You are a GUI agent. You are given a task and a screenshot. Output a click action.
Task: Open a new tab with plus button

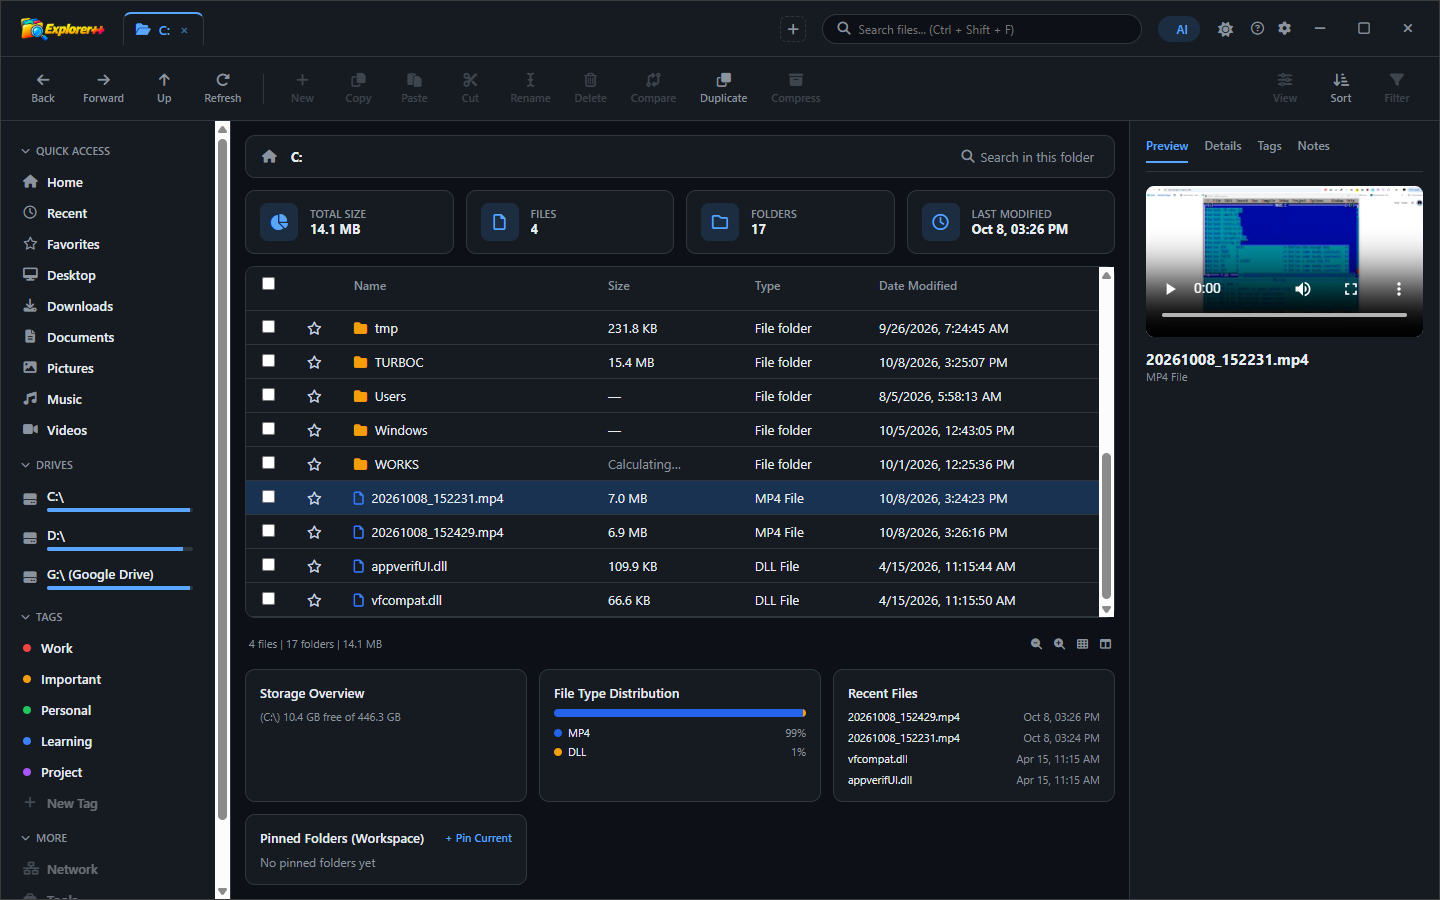[793, 29]
